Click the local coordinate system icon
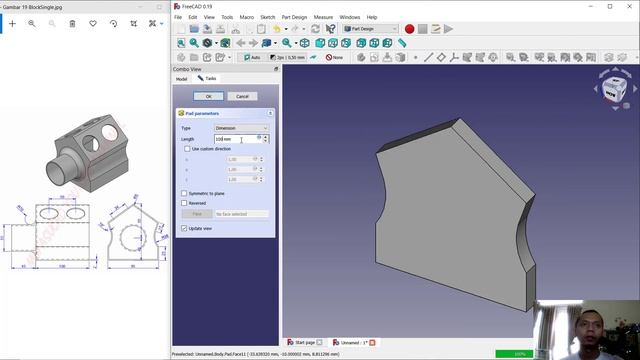640x360 pixels. 454,58
